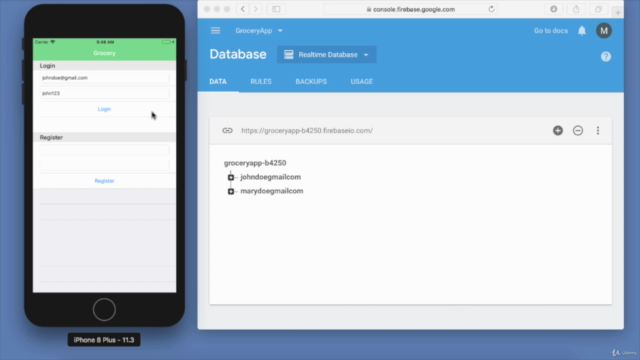This screenshot has width=640, height=360.
Task: Open the Realtime Database selector dropdown
Action: click(x=327, y=55)
